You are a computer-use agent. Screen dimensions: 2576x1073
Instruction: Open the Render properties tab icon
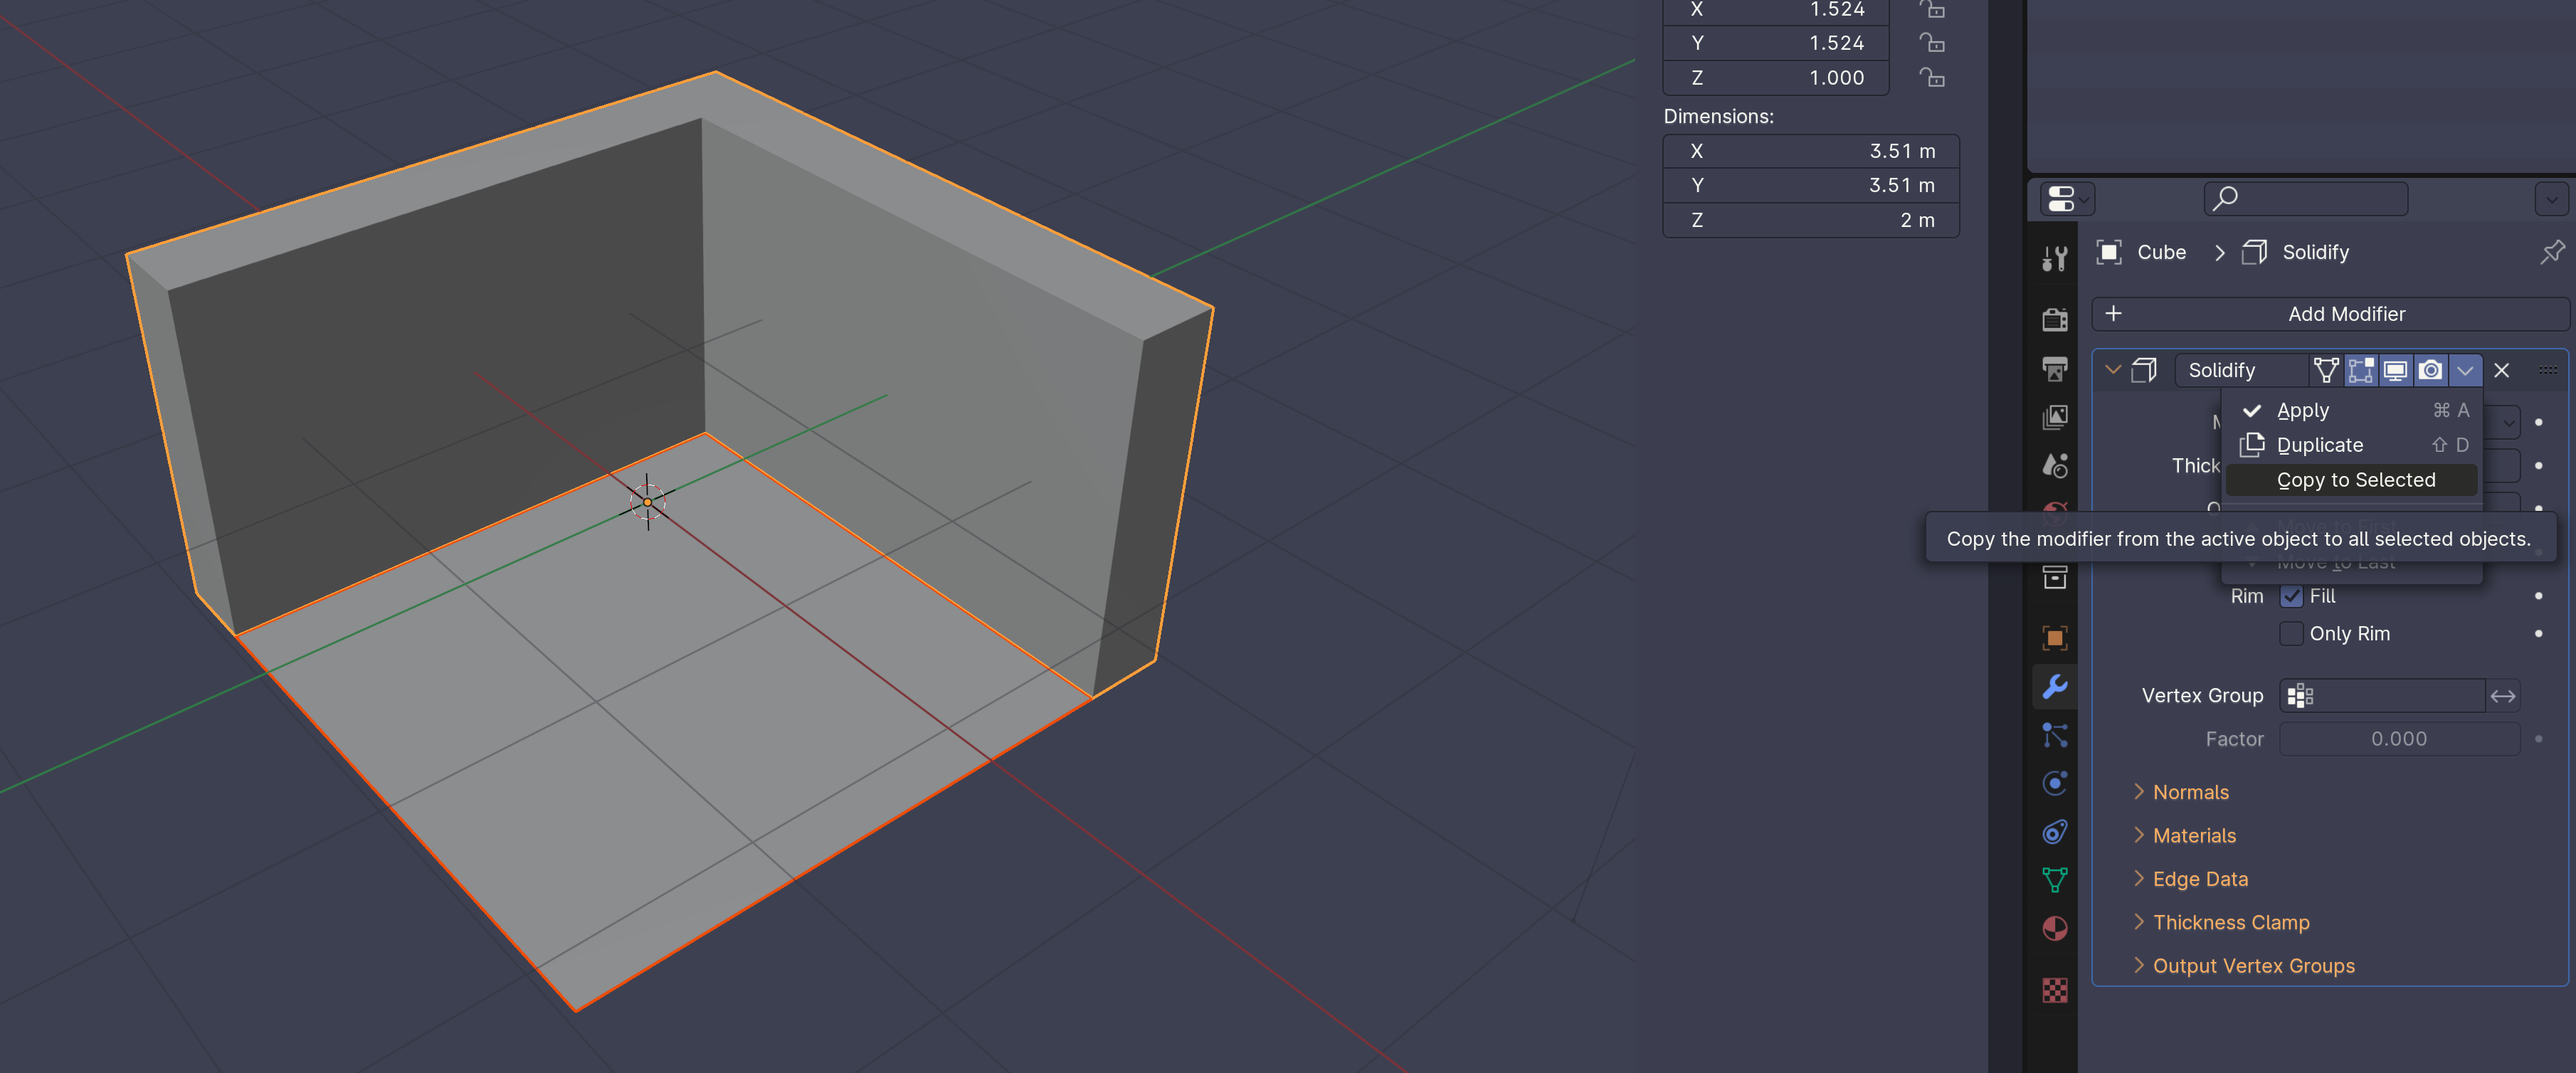click(x=2054, y=319)
